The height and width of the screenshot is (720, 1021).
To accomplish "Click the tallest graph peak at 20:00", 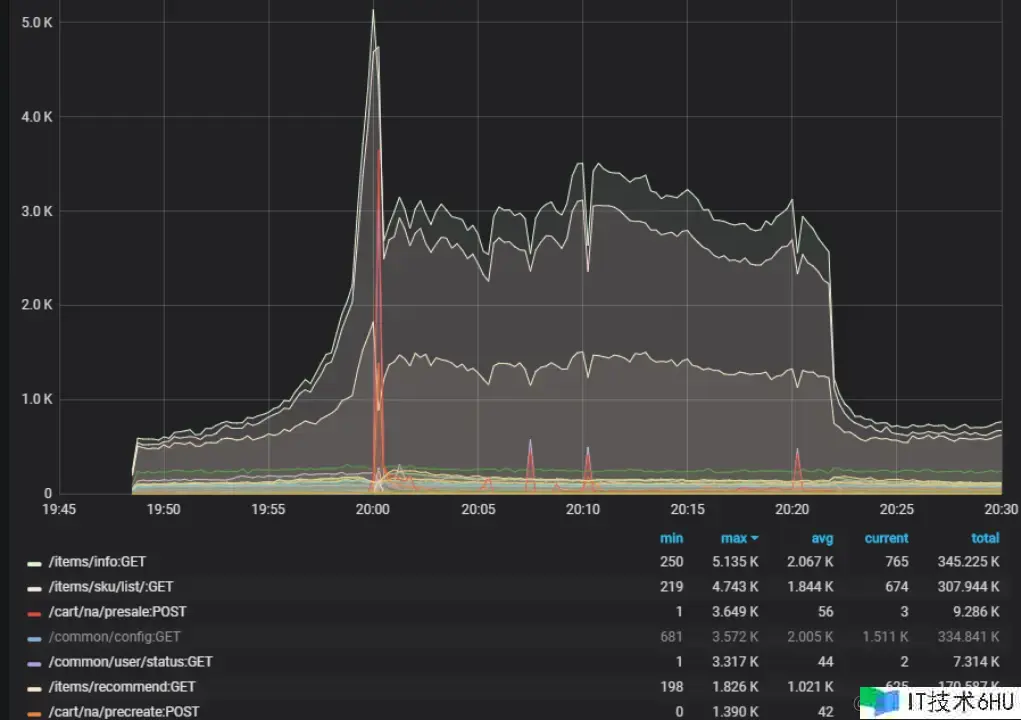I will point(373,12).
